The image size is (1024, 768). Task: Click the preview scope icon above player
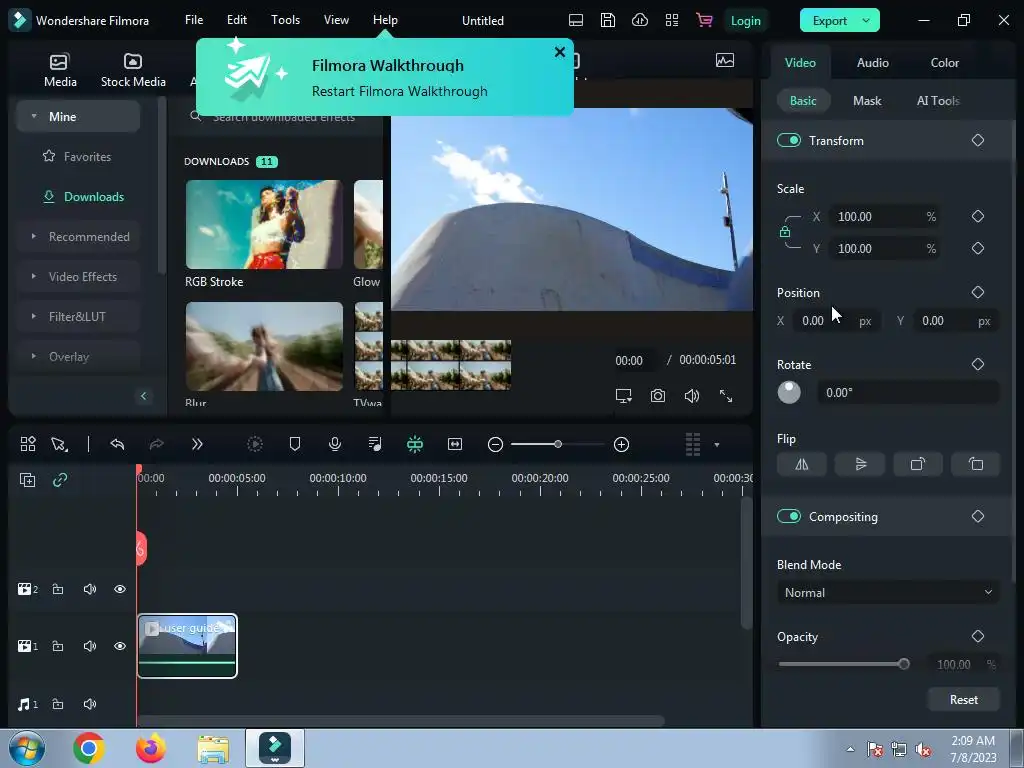coord(725,61)
